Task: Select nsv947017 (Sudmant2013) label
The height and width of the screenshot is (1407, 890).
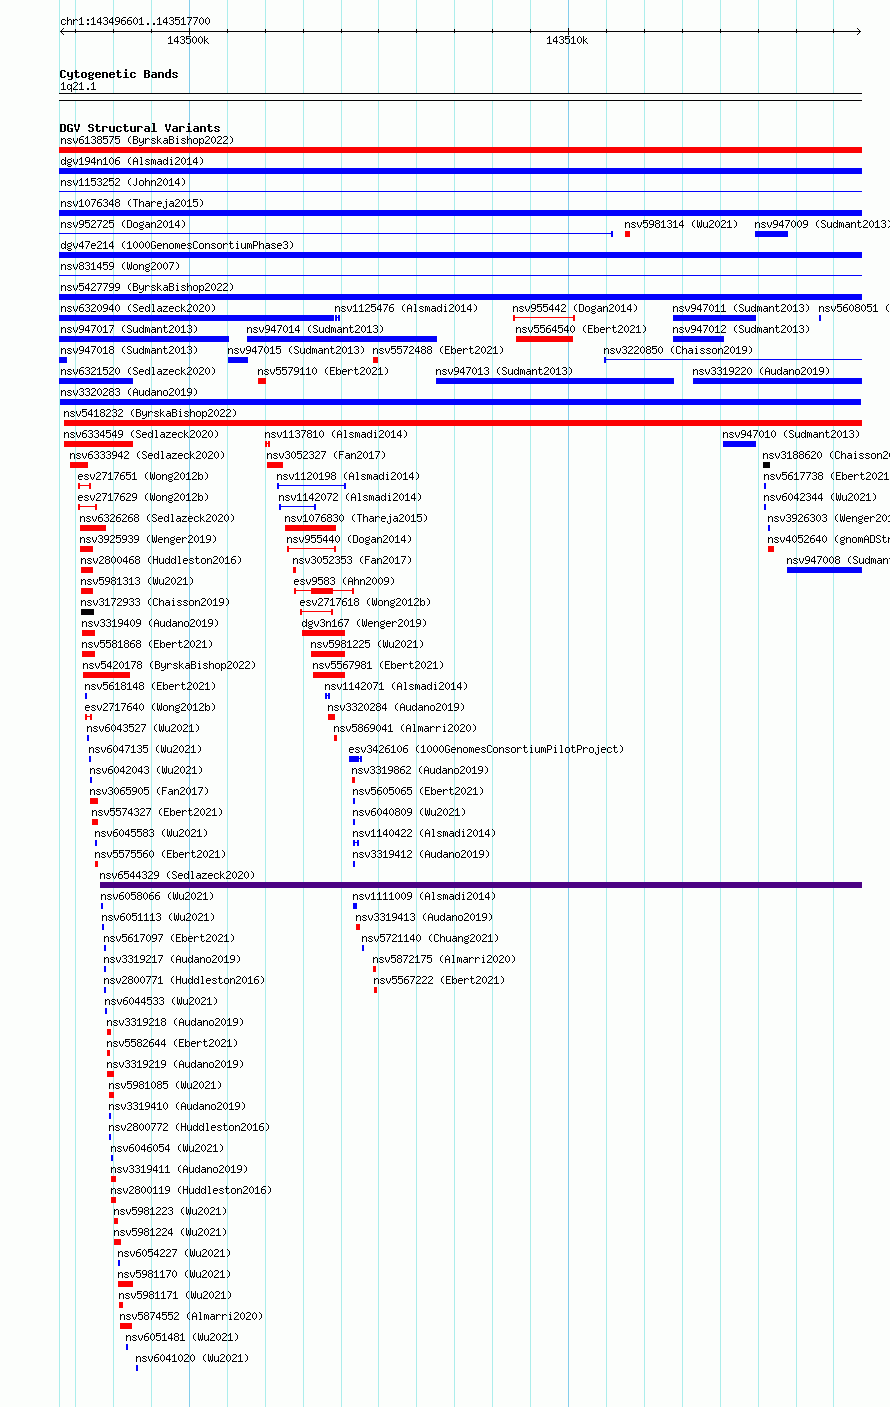Action: [x=129, y=329]
